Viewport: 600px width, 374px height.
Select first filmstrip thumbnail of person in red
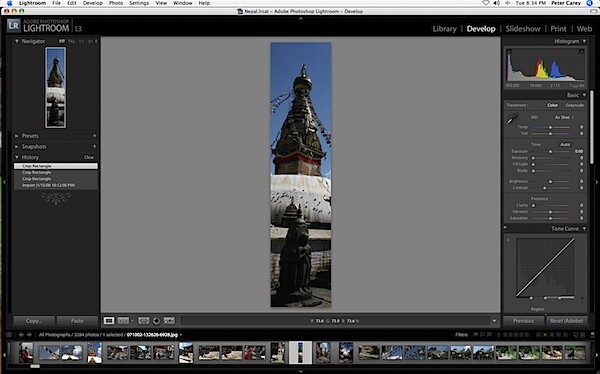pos(26,352)
